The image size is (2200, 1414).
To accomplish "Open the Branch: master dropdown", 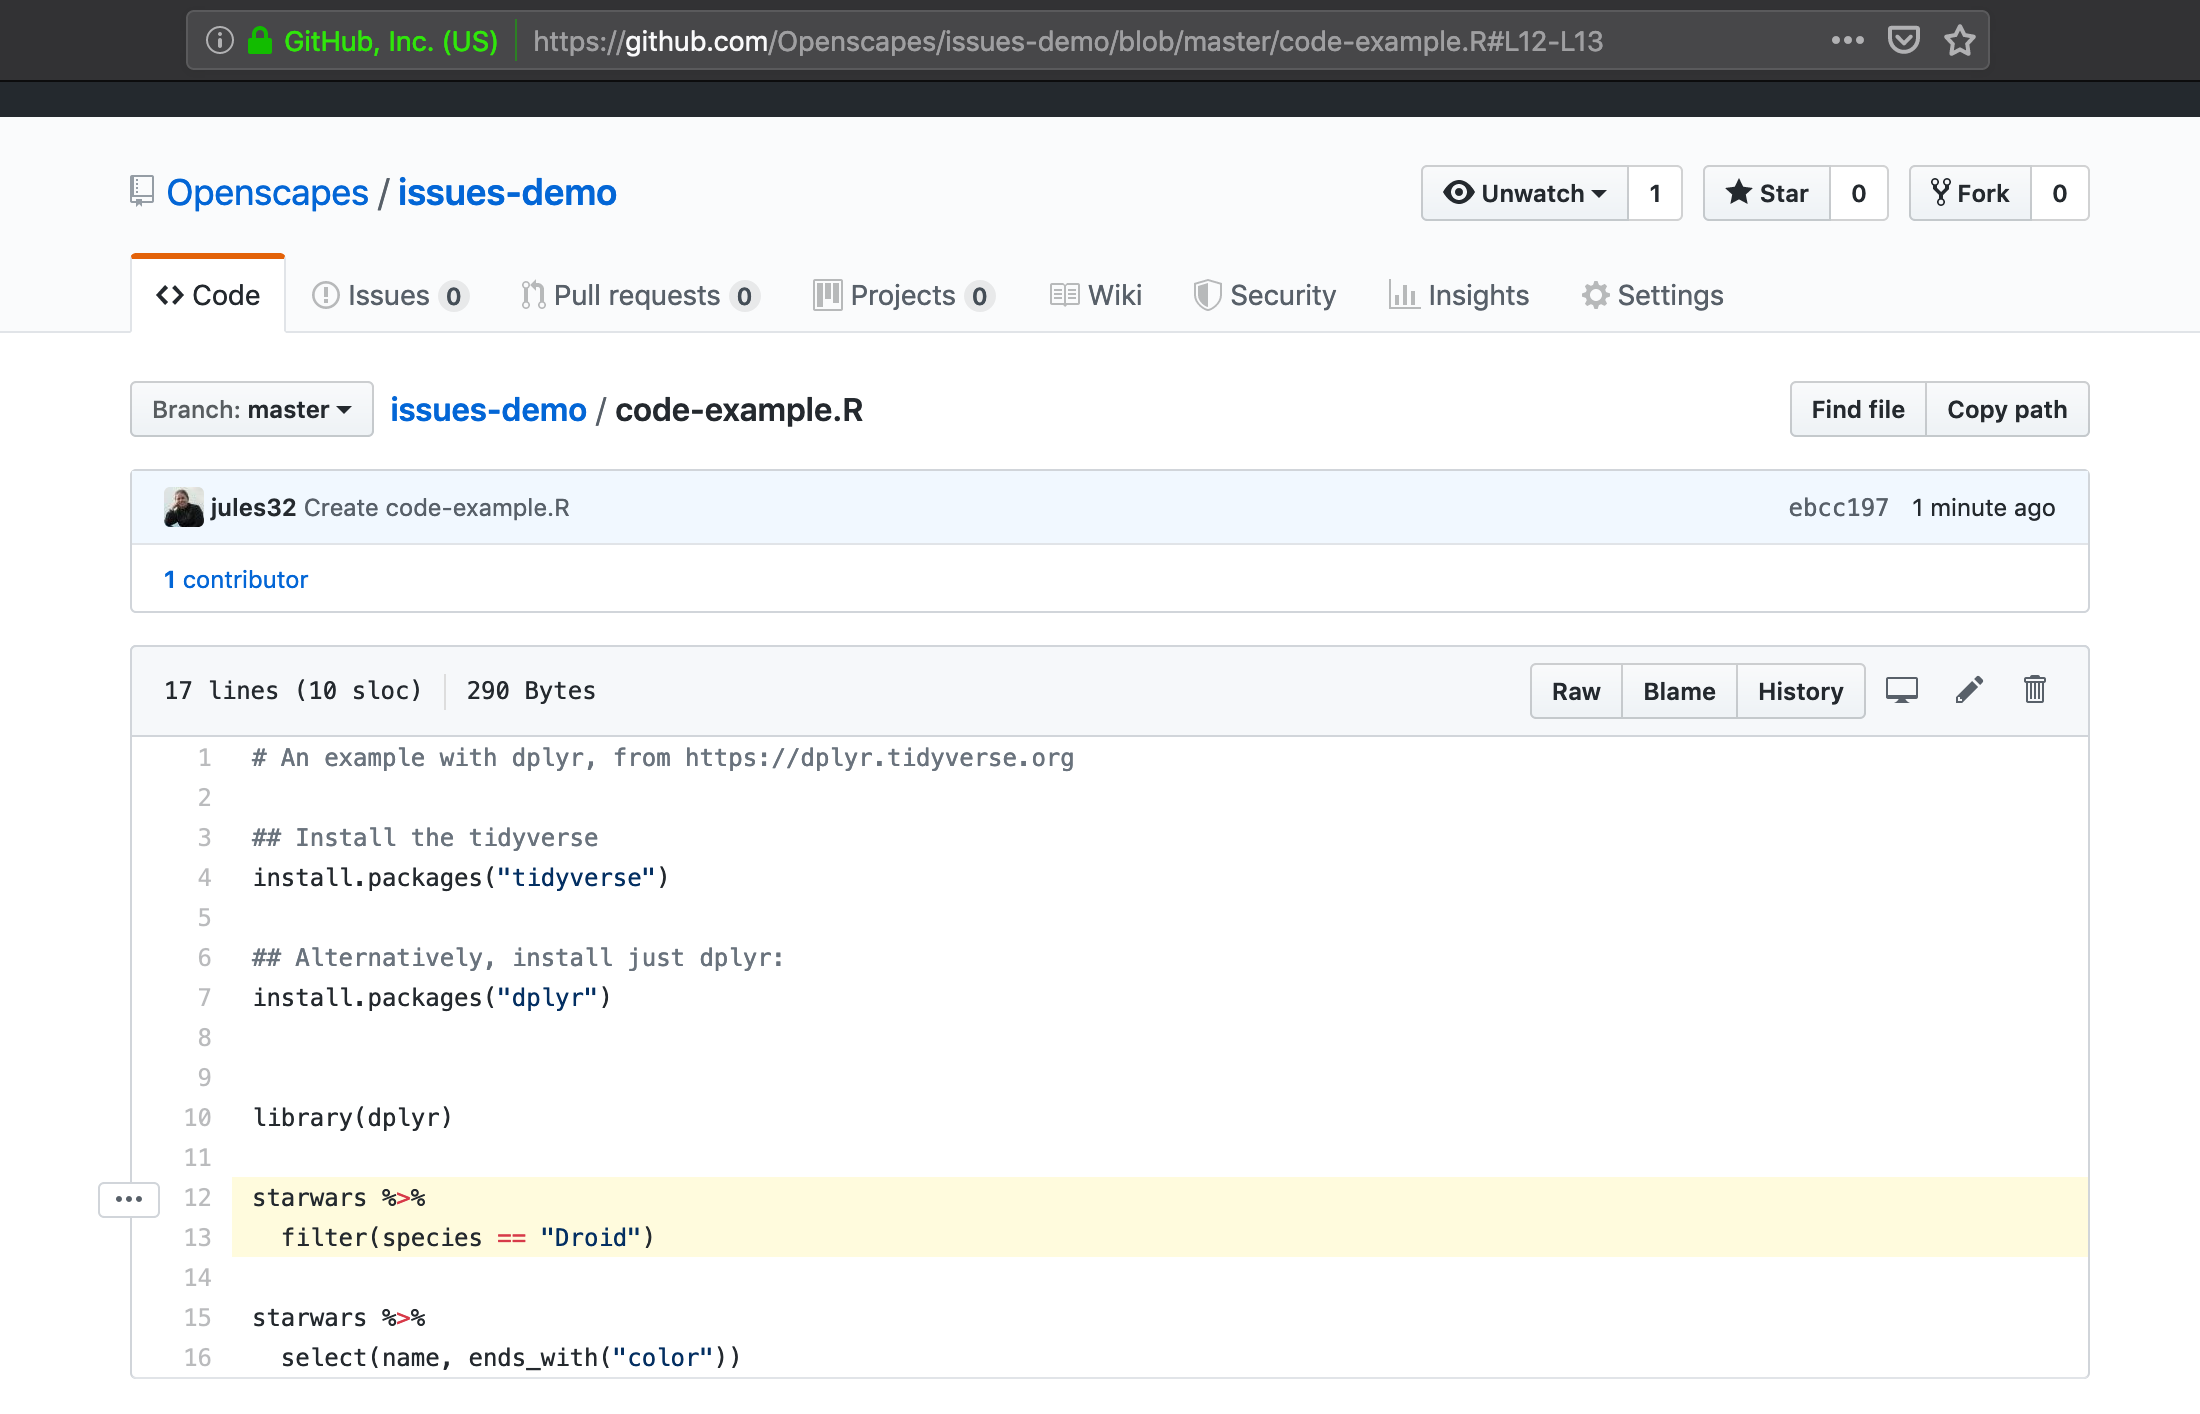I will coord(252,409).
